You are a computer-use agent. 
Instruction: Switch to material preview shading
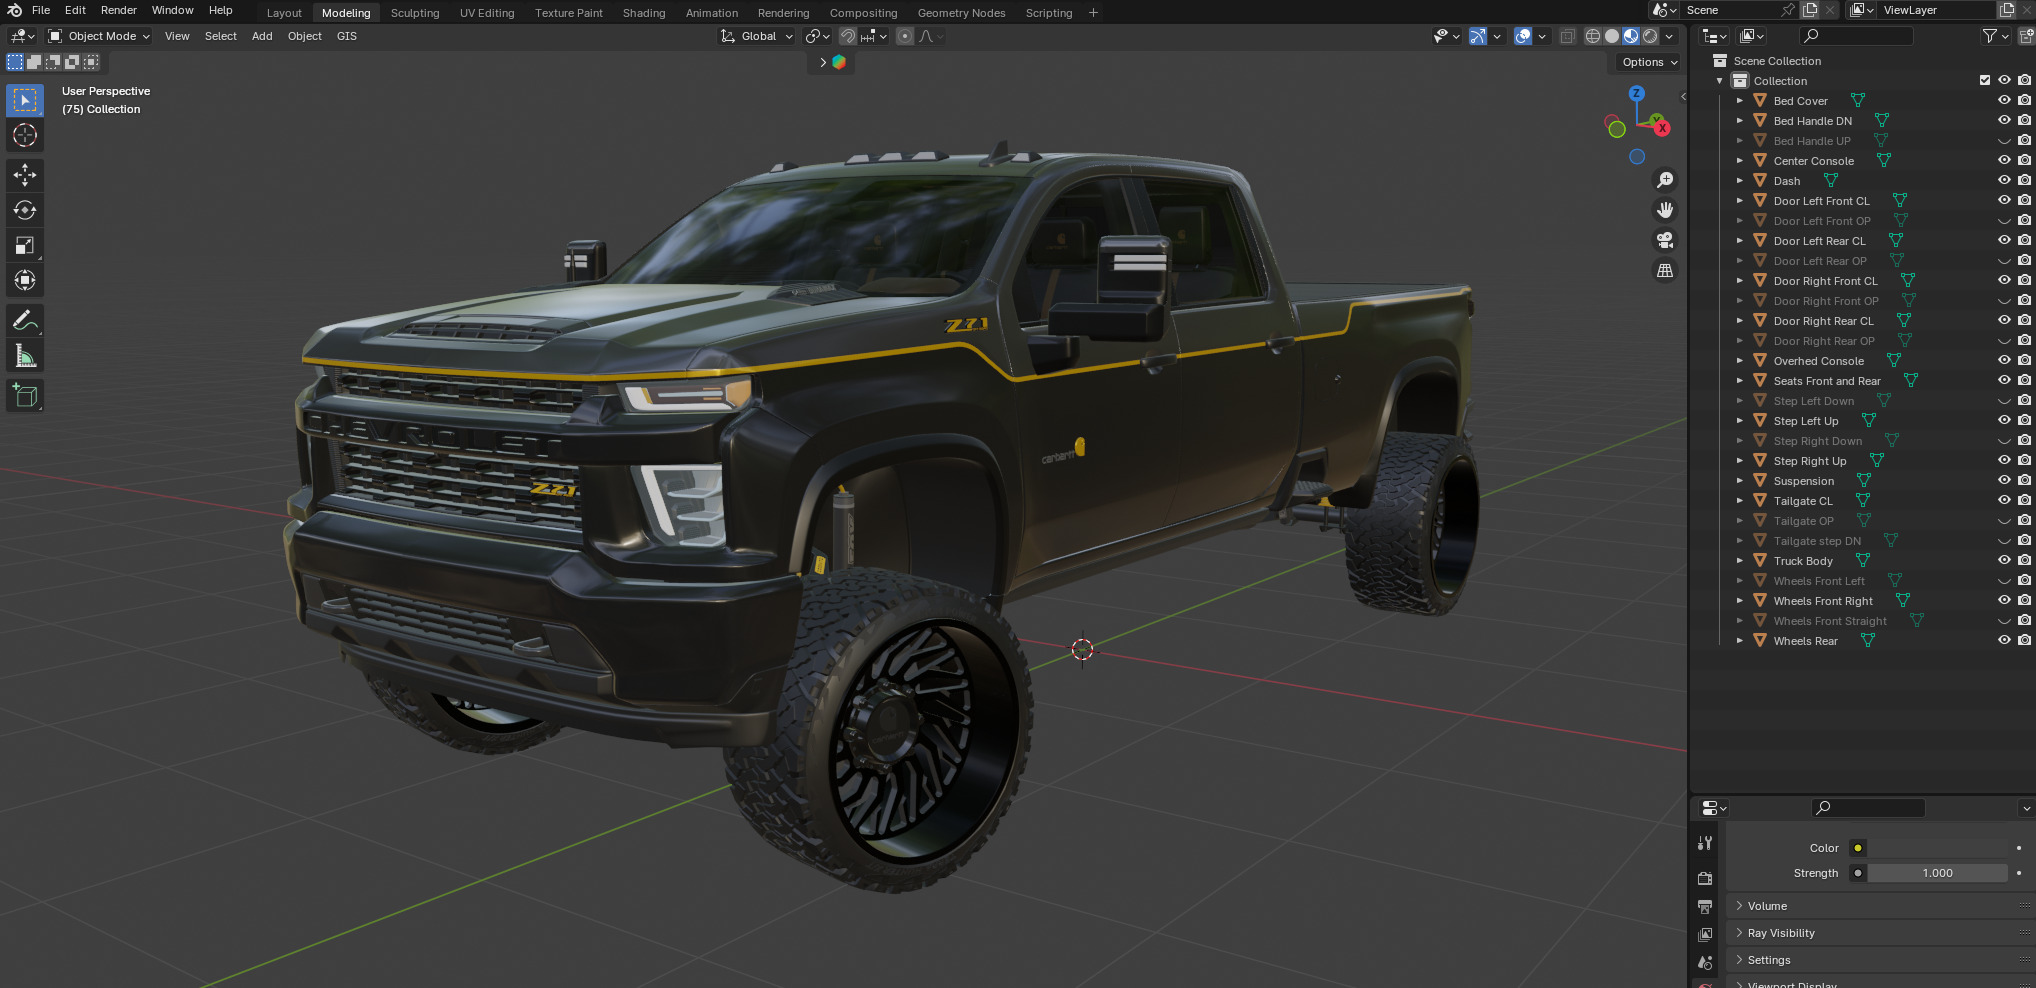pyautogui.click(x=1631, y=36)
